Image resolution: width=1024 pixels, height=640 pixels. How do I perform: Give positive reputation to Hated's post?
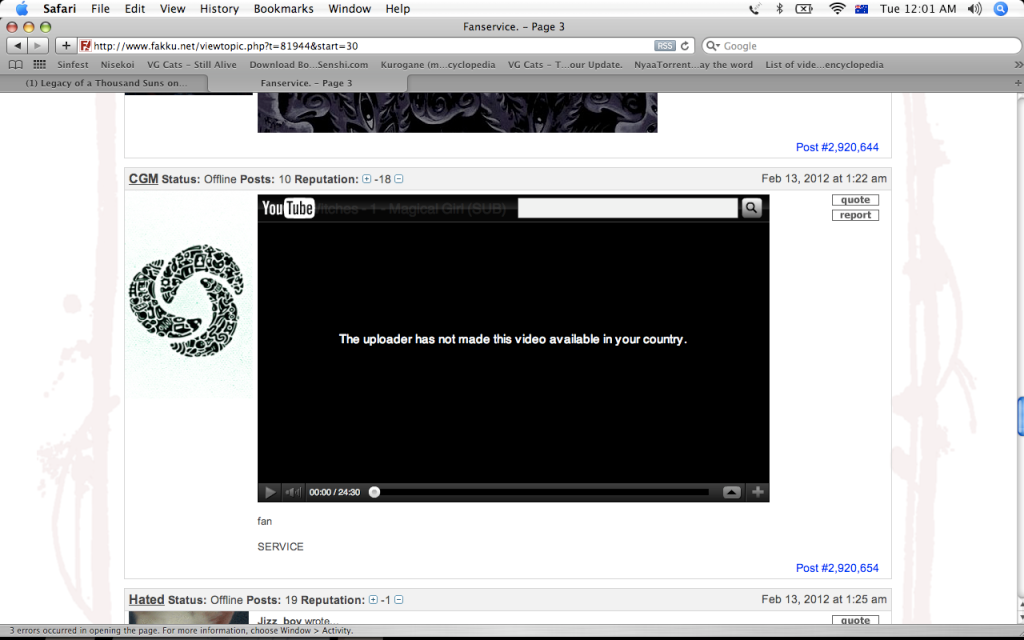[x=373, y=600]
